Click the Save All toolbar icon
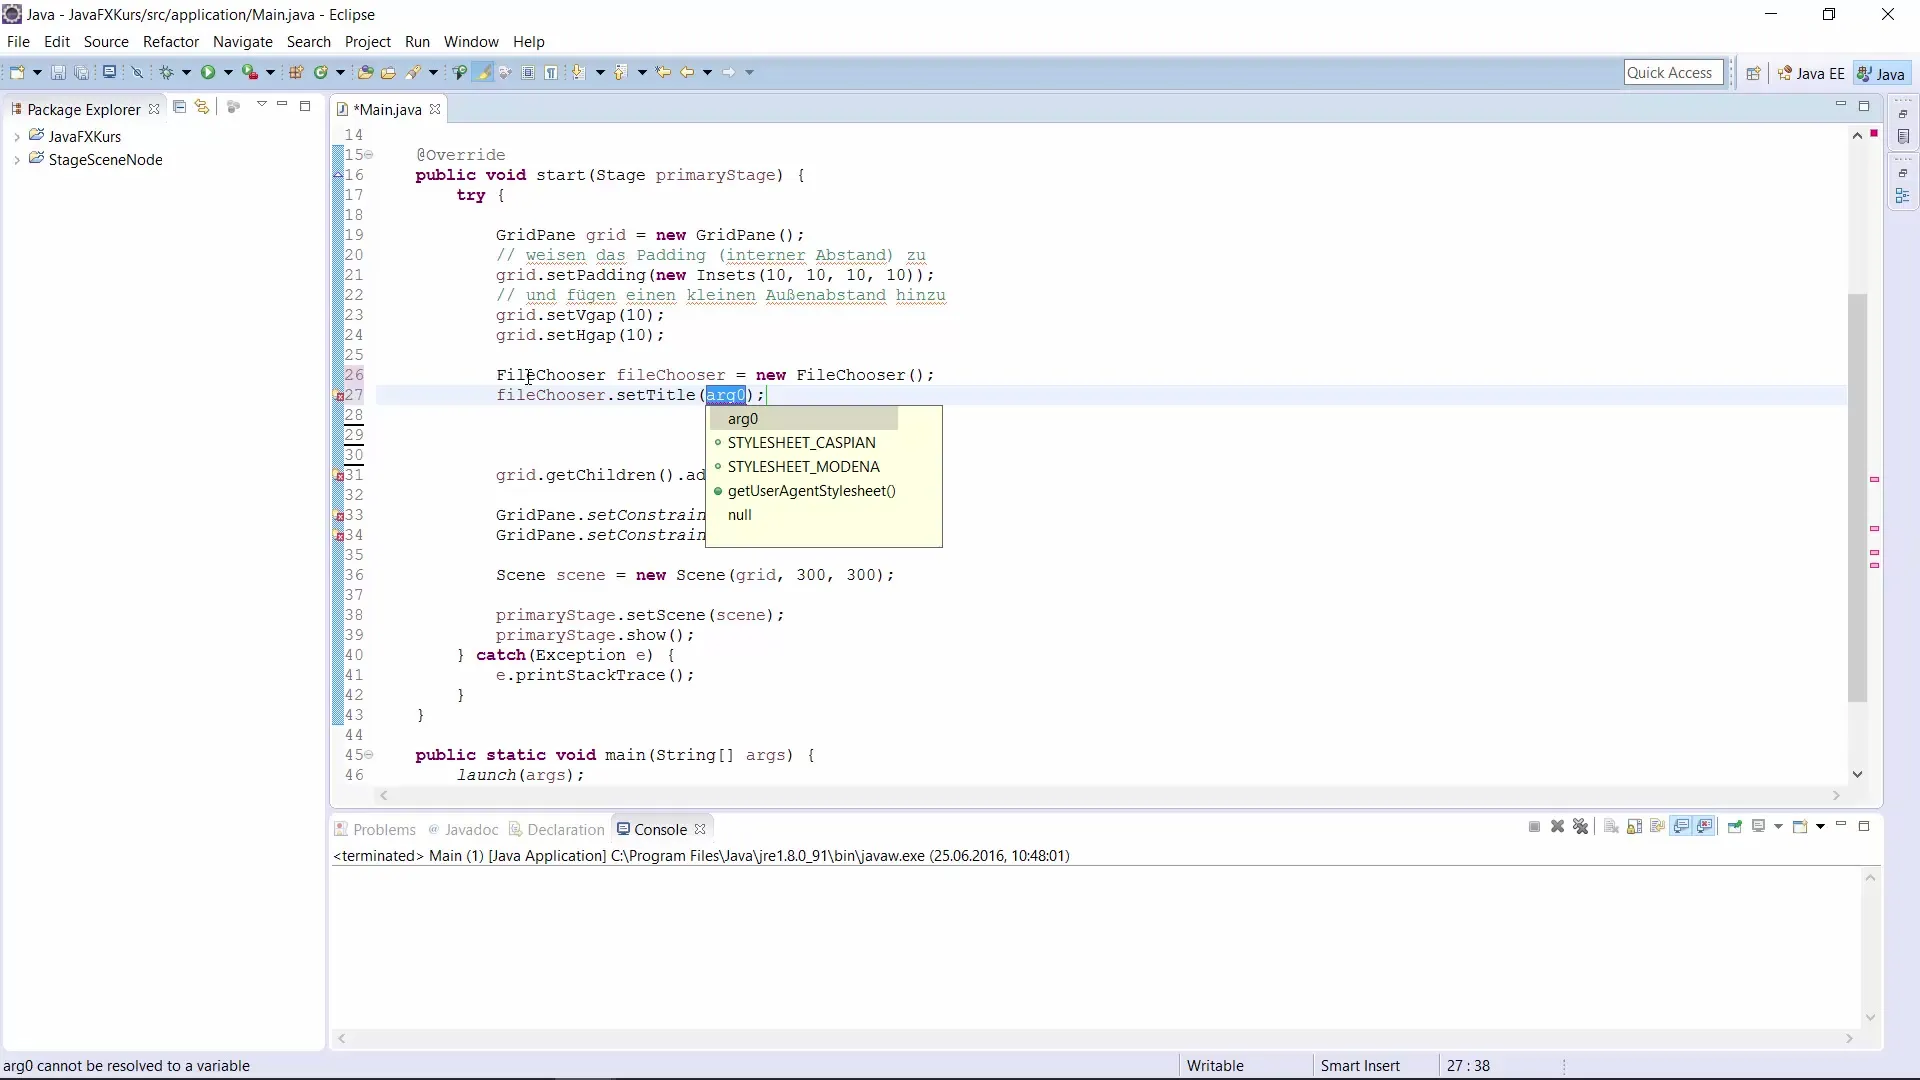Image resolution: width=1920 pixels, height=1080 pixels. click(x=82, y=72)
